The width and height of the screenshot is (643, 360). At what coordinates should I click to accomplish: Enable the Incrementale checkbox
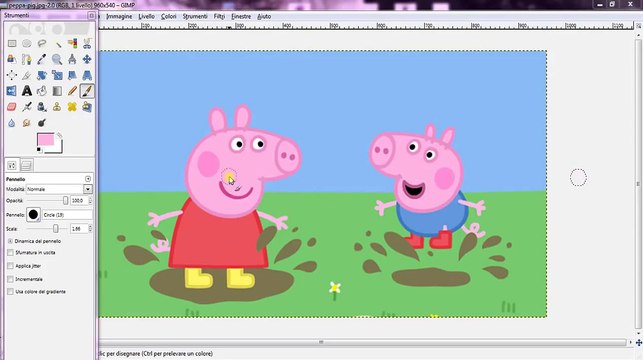pyautogui.click(x=10, y=279)
